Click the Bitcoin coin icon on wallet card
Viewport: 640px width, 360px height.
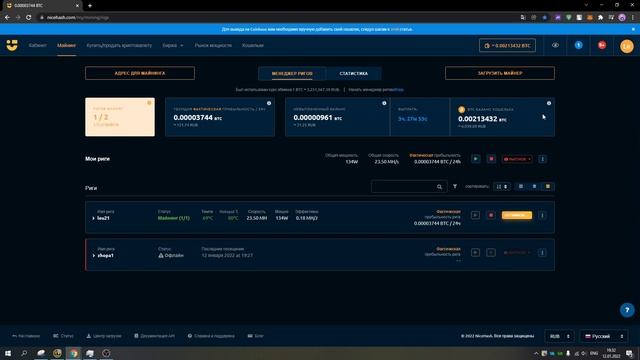pyautogui.click(x=461, y=109)
